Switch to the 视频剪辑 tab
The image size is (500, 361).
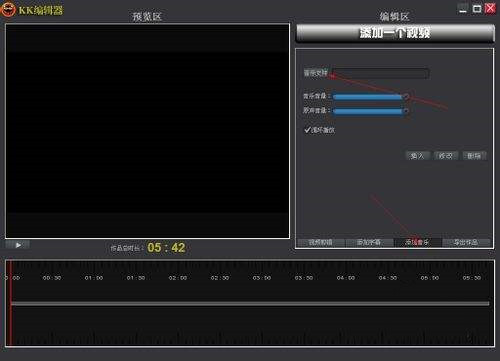(320, 242)
